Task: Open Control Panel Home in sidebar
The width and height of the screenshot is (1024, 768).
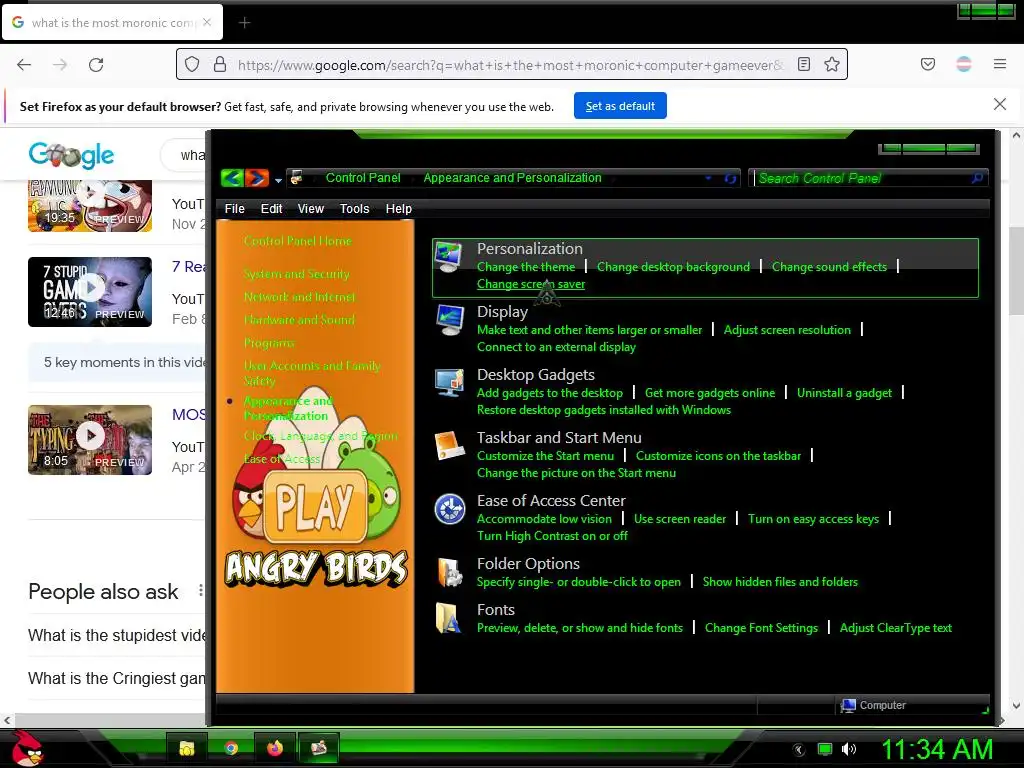Action: pos(298,241)
